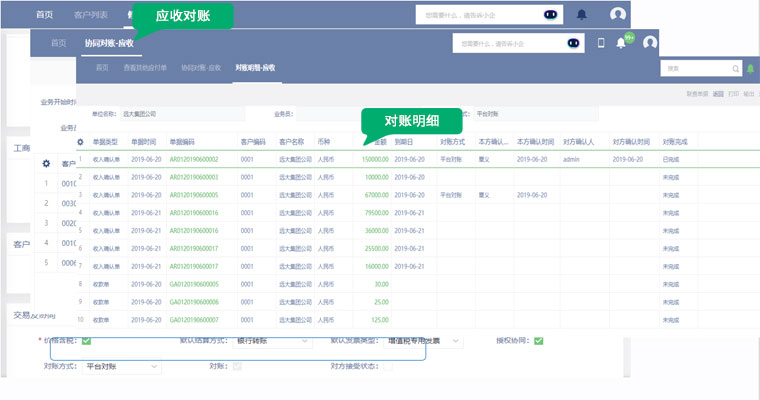Toggle the 价格含税 checkbox

click(x=86, y=341)
